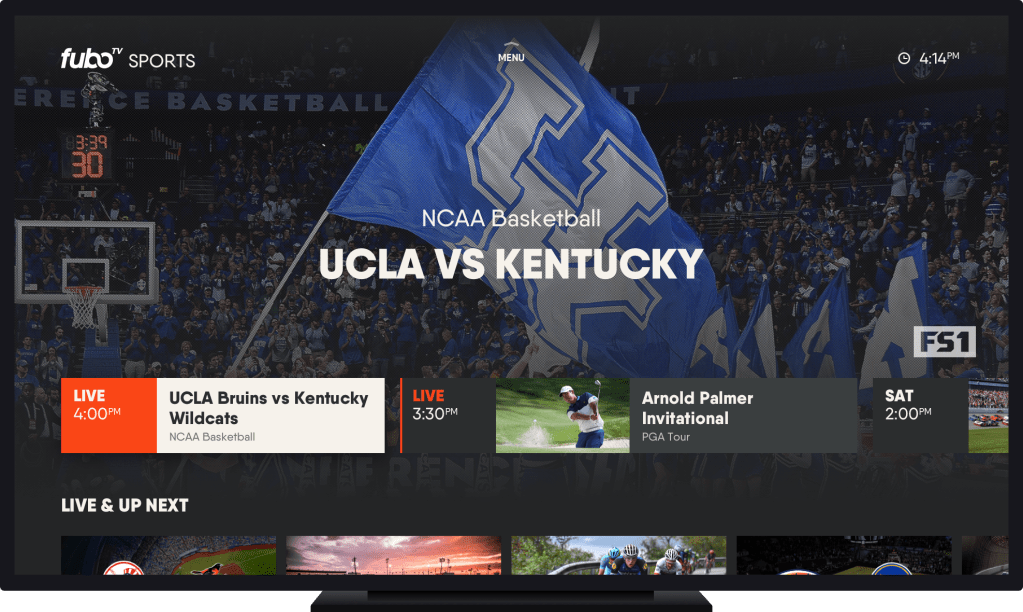The height and width of the screenshot is (612, 1023).
Task: Click the FS1 channel logo
Action: [944, 342]
